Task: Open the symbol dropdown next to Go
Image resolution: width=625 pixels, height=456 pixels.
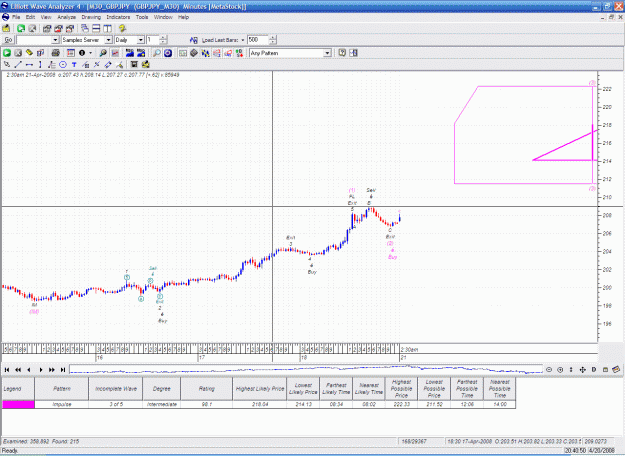Action: click(x=55, y=40)
